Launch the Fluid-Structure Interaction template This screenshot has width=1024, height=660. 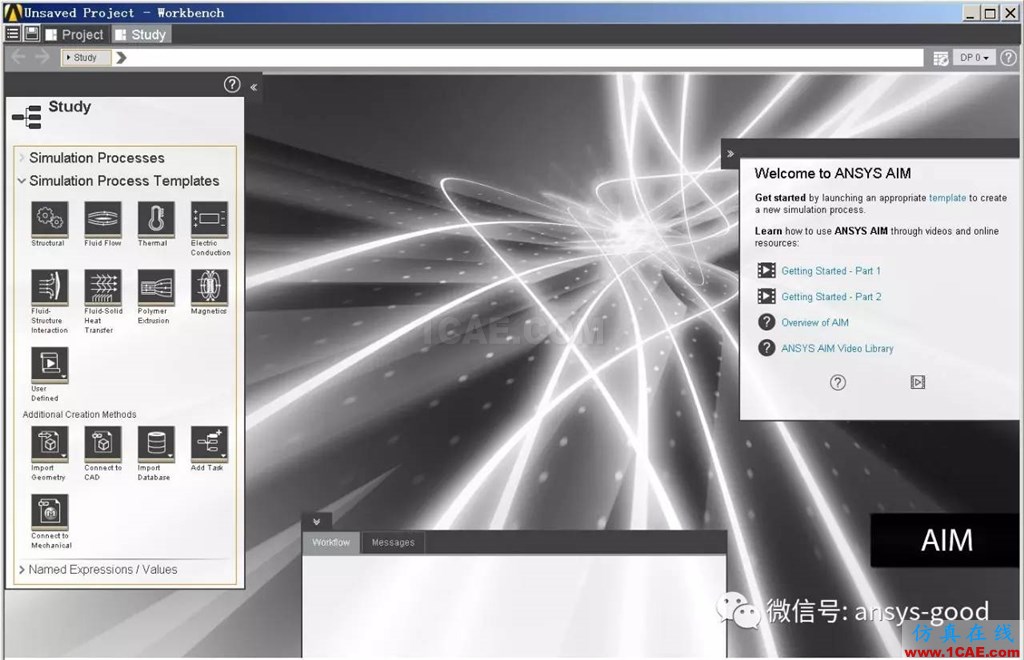49,286
